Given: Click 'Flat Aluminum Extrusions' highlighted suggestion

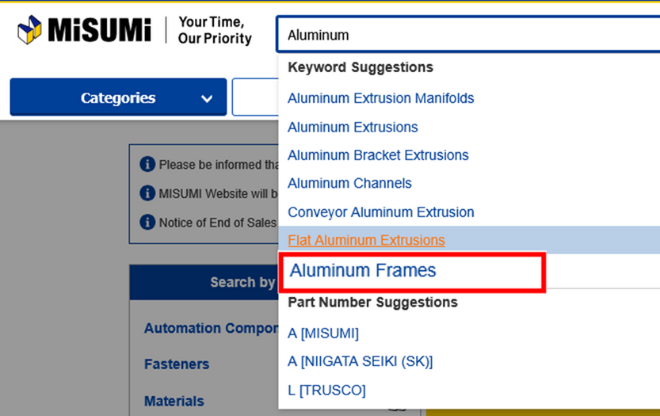Looking at the screenshot, I should [x=366, y=240].
